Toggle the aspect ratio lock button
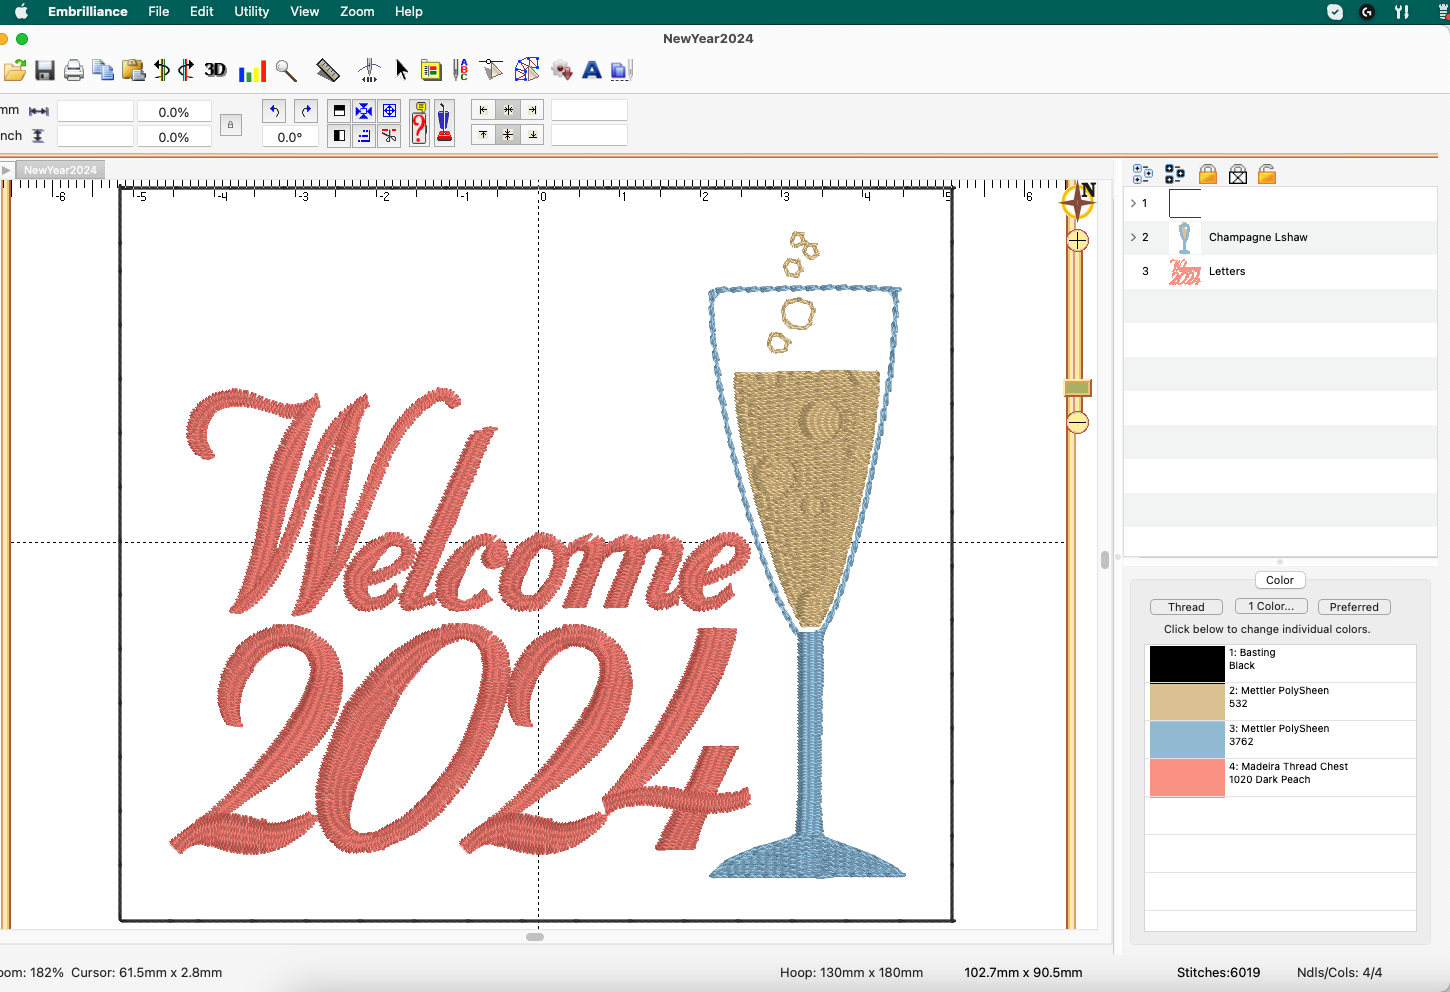The height and width of the screenshot is (992, 1450). pos(231,125)
